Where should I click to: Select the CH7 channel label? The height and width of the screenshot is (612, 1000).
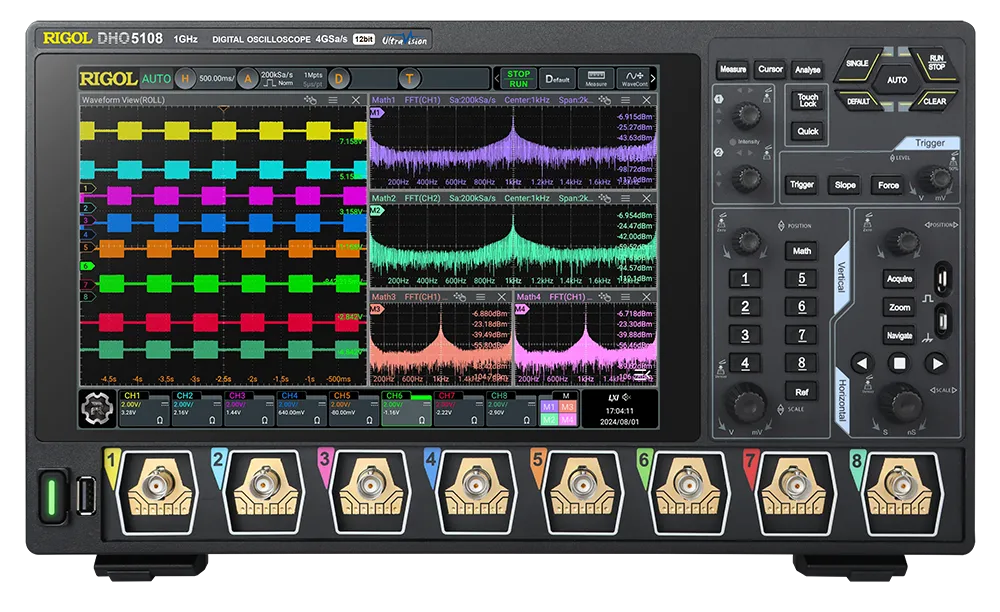click(x=446, y=396)
